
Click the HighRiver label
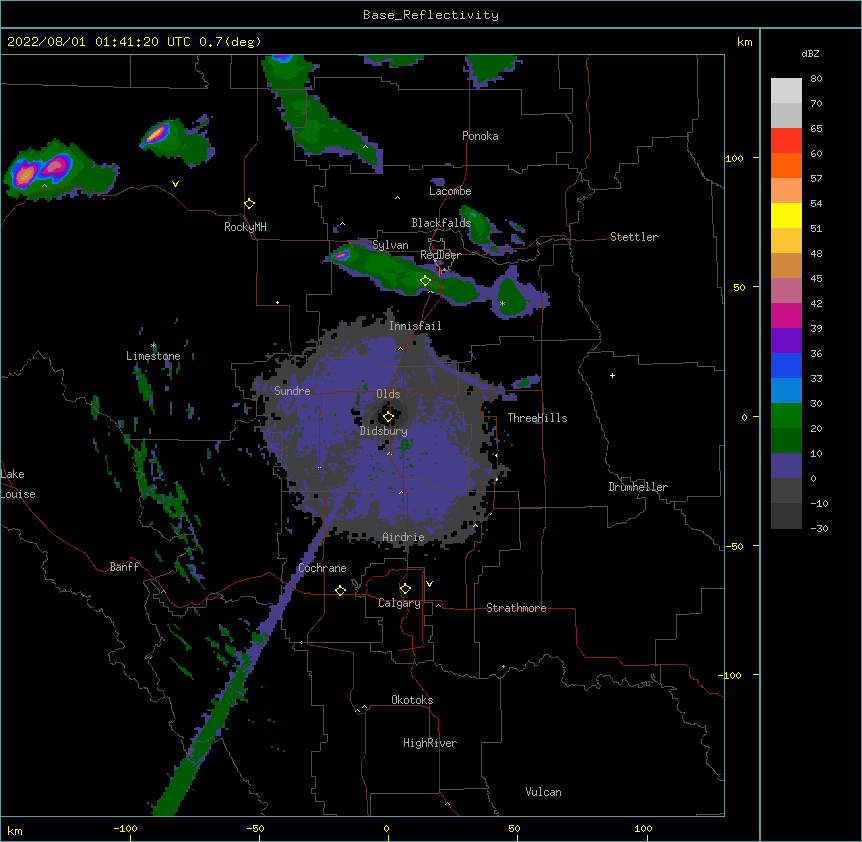coord(430,743)
